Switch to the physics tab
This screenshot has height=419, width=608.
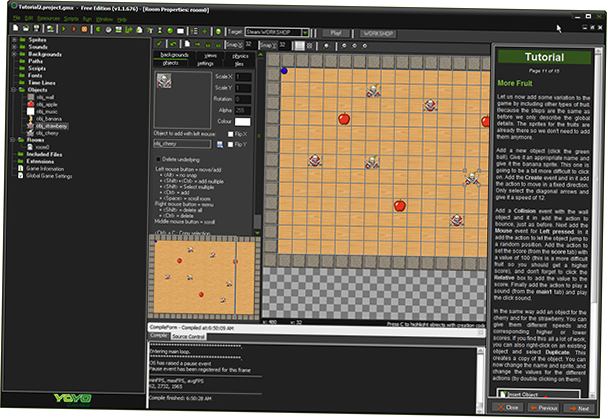(240, 56)
